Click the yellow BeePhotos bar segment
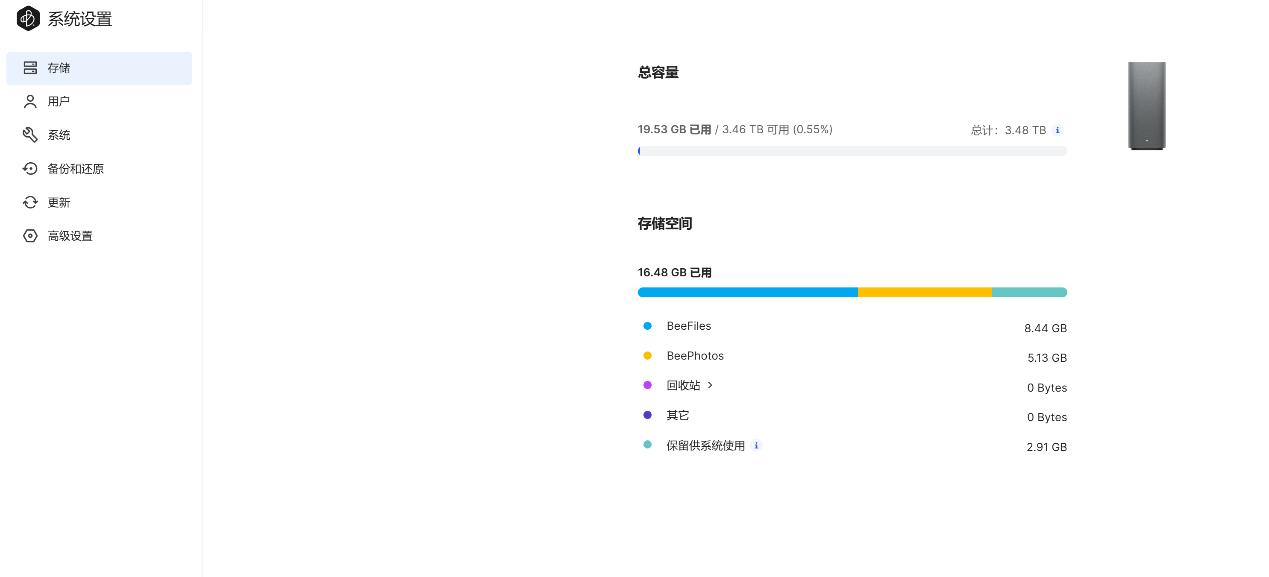Screen dimensions: 1269x577 tap(924, 292)
